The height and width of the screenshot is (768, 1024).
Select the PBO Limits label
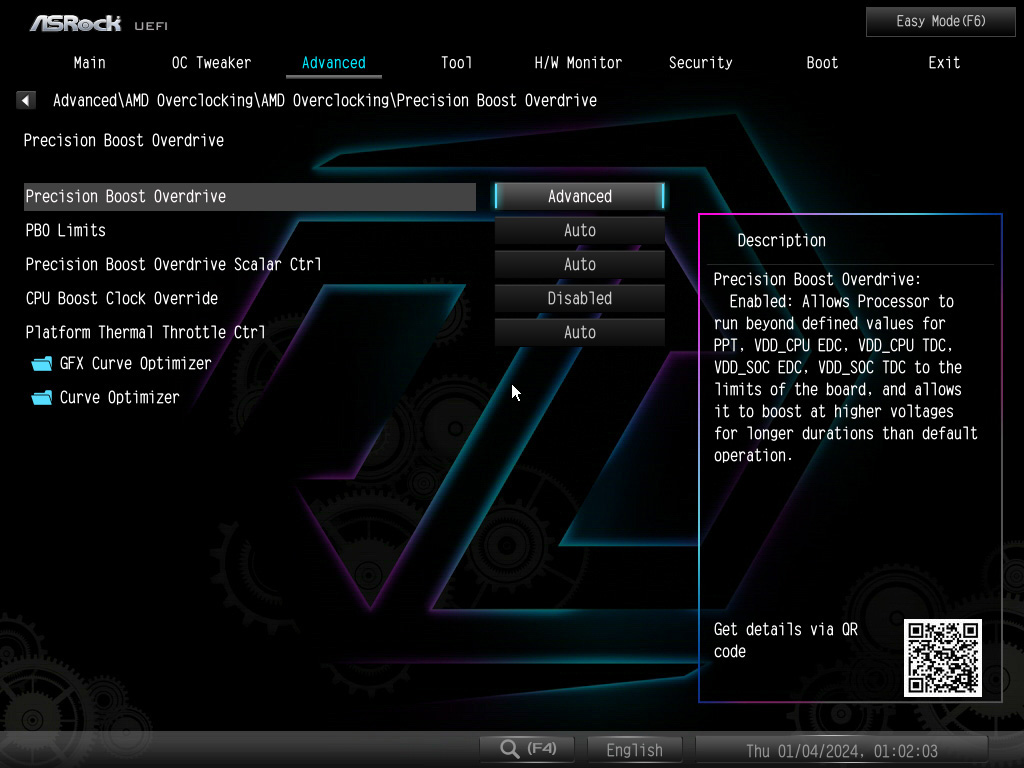coord(65,230)
